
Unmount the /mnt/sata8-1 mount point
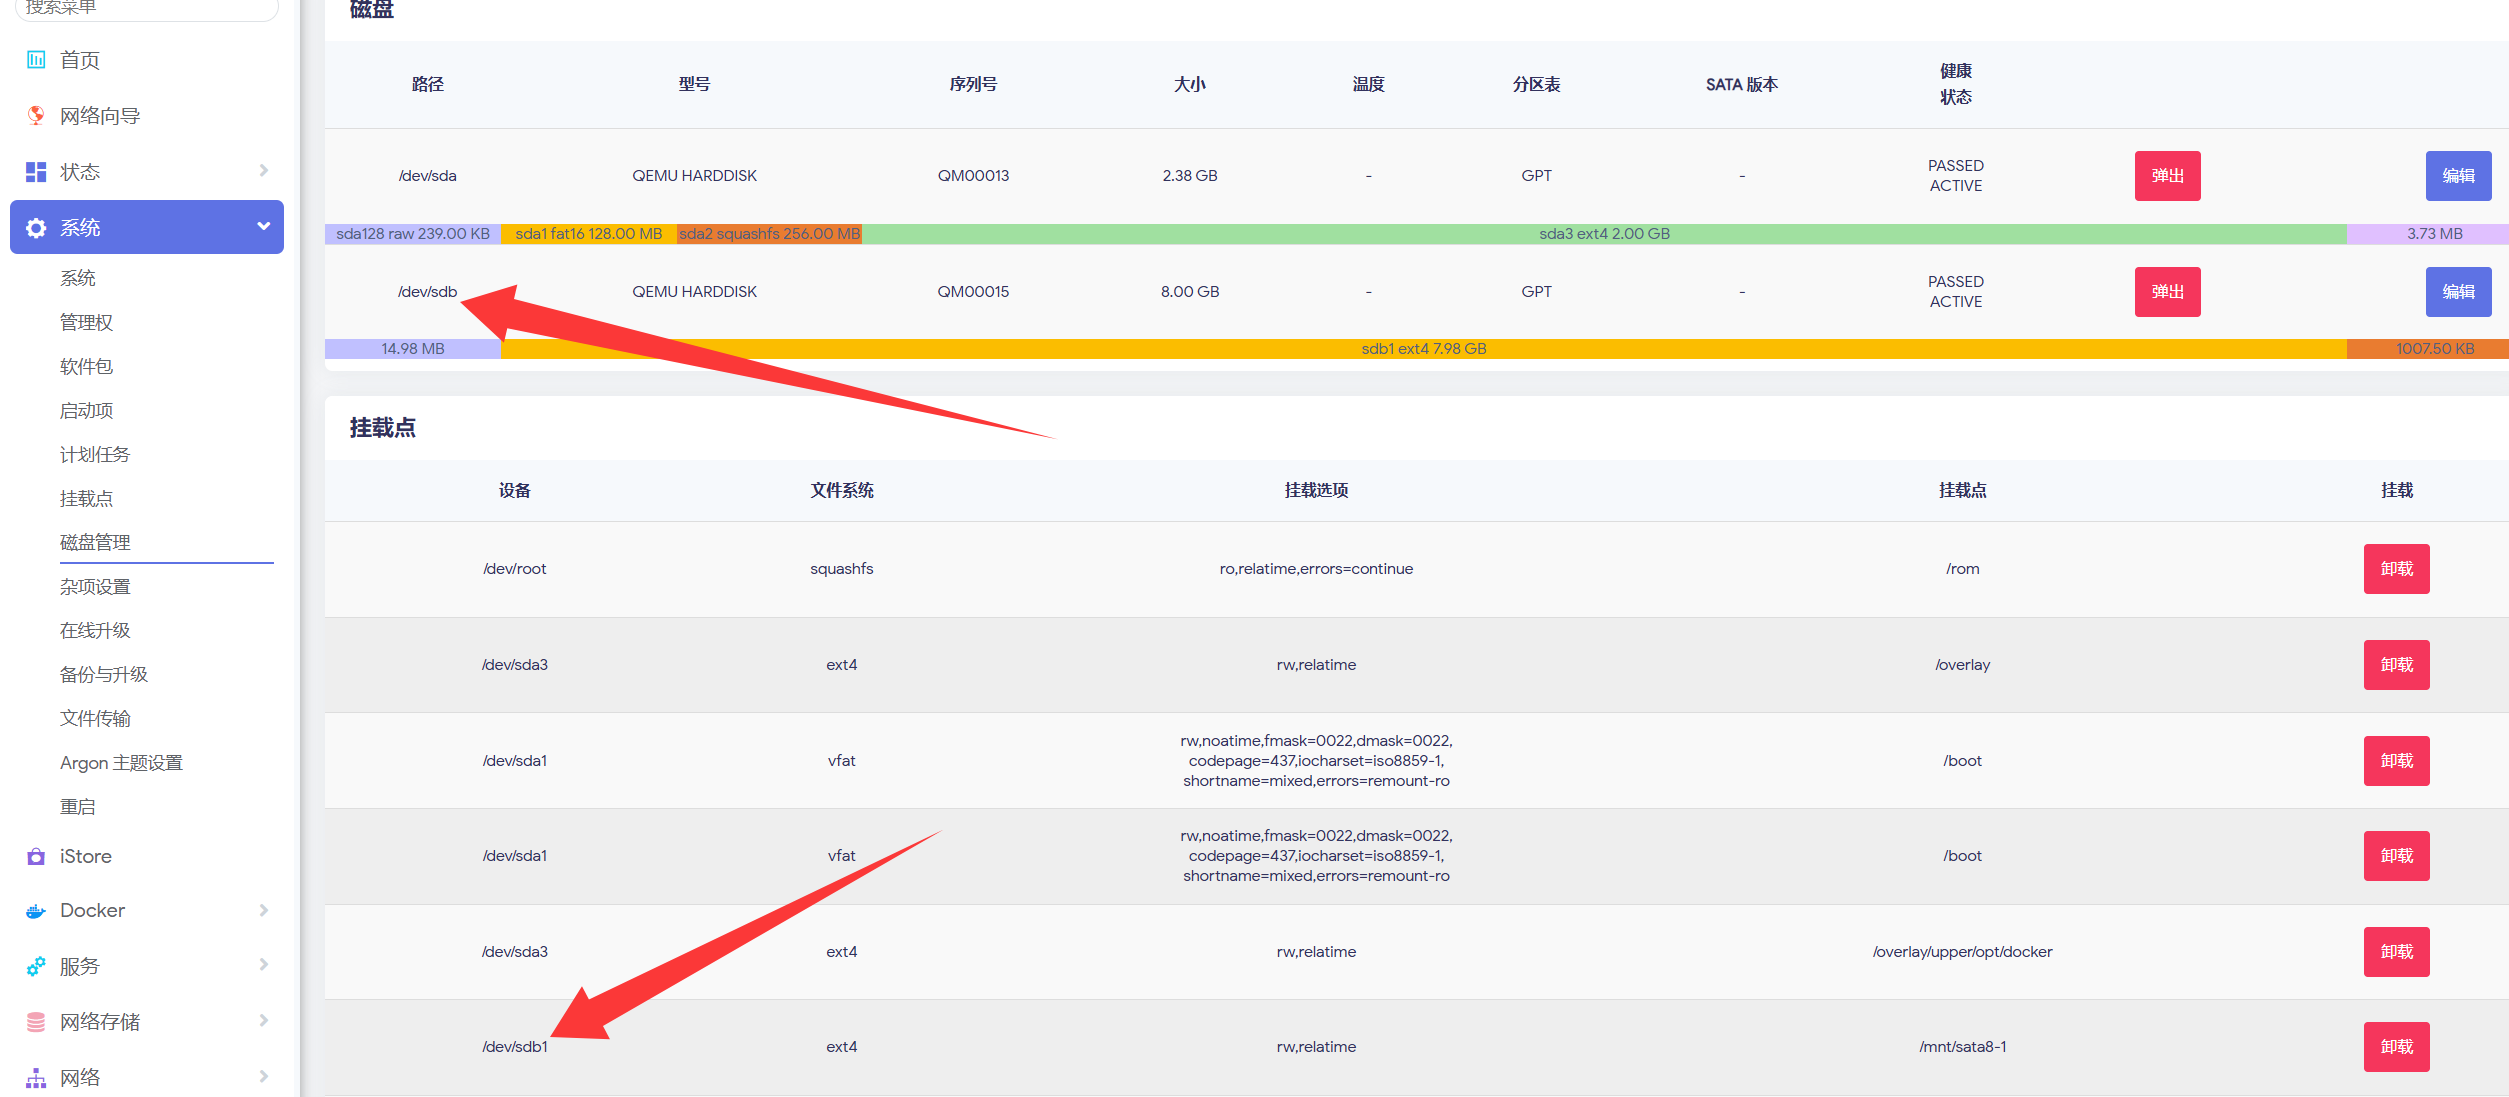tap(2396, 1047)
